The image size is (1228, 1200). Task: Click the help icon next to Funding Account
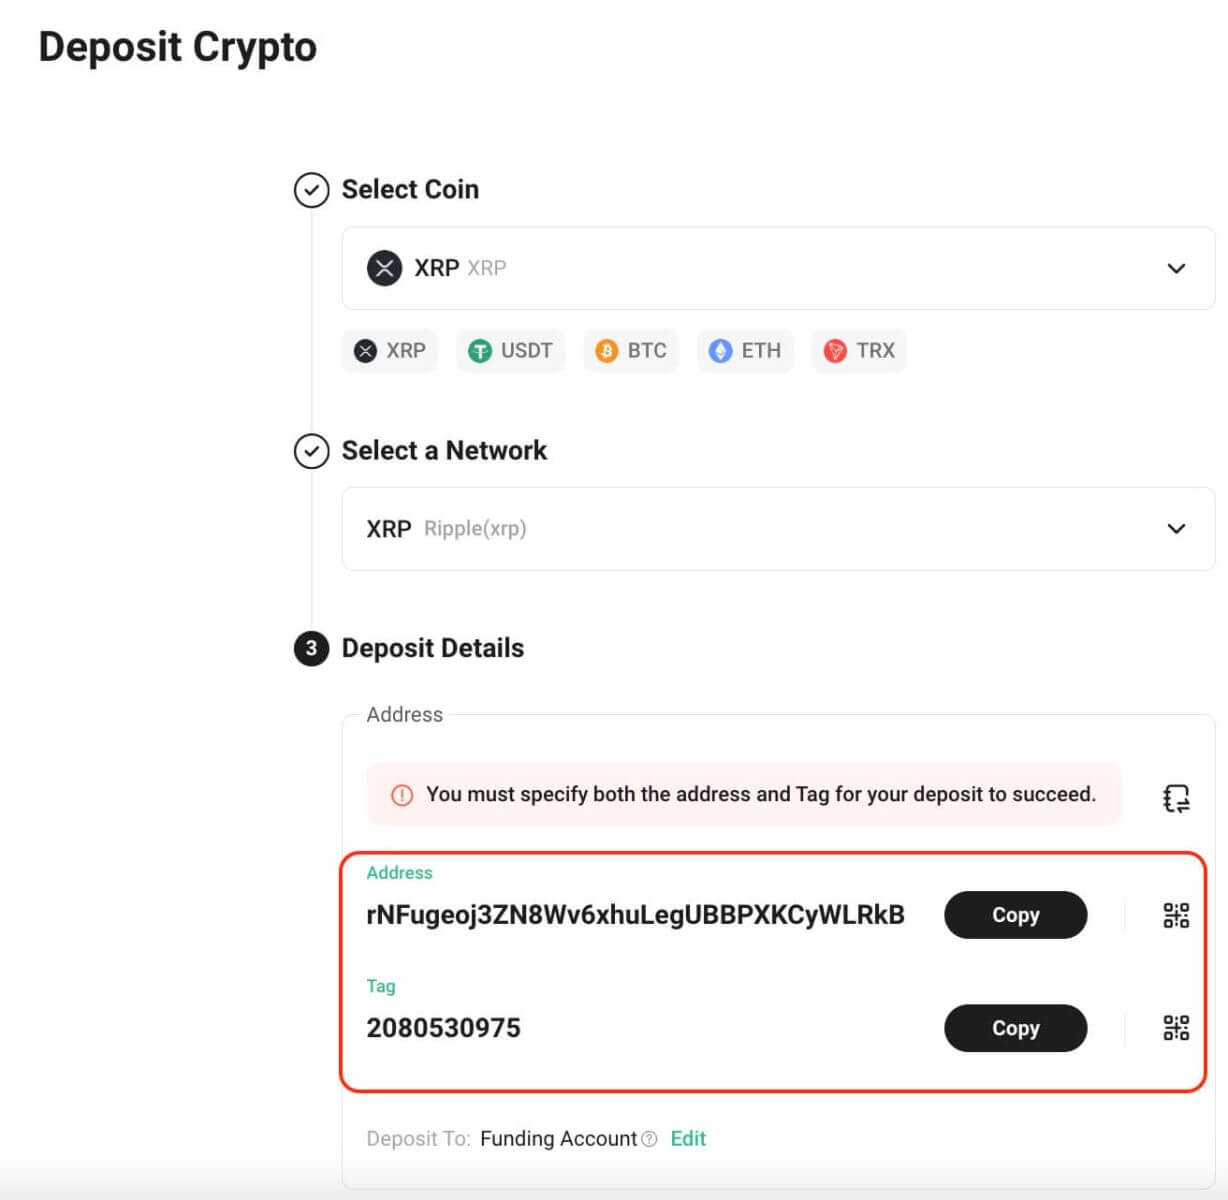click(x=651, y=1139)
